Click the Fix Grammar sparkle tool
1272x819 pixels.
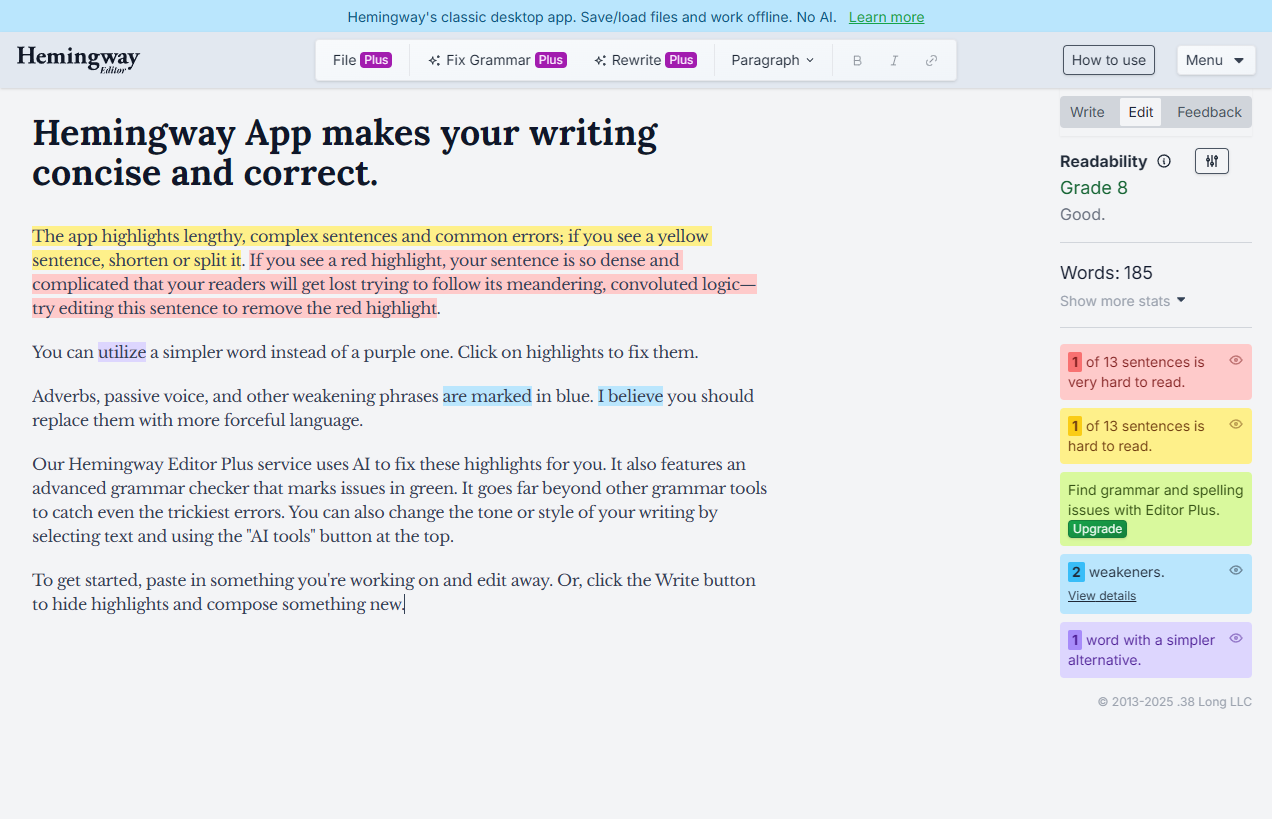[x=495, y=60]
